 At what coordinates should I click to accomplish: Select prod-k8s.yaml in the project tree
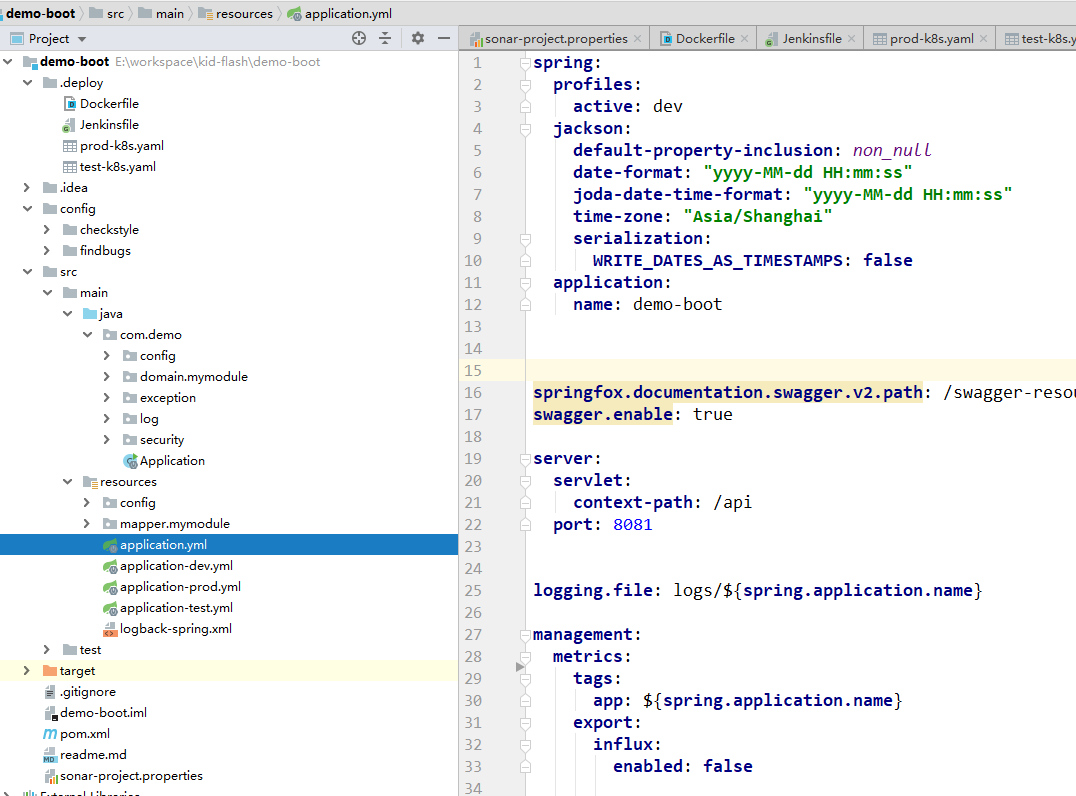tap(121, 145)
